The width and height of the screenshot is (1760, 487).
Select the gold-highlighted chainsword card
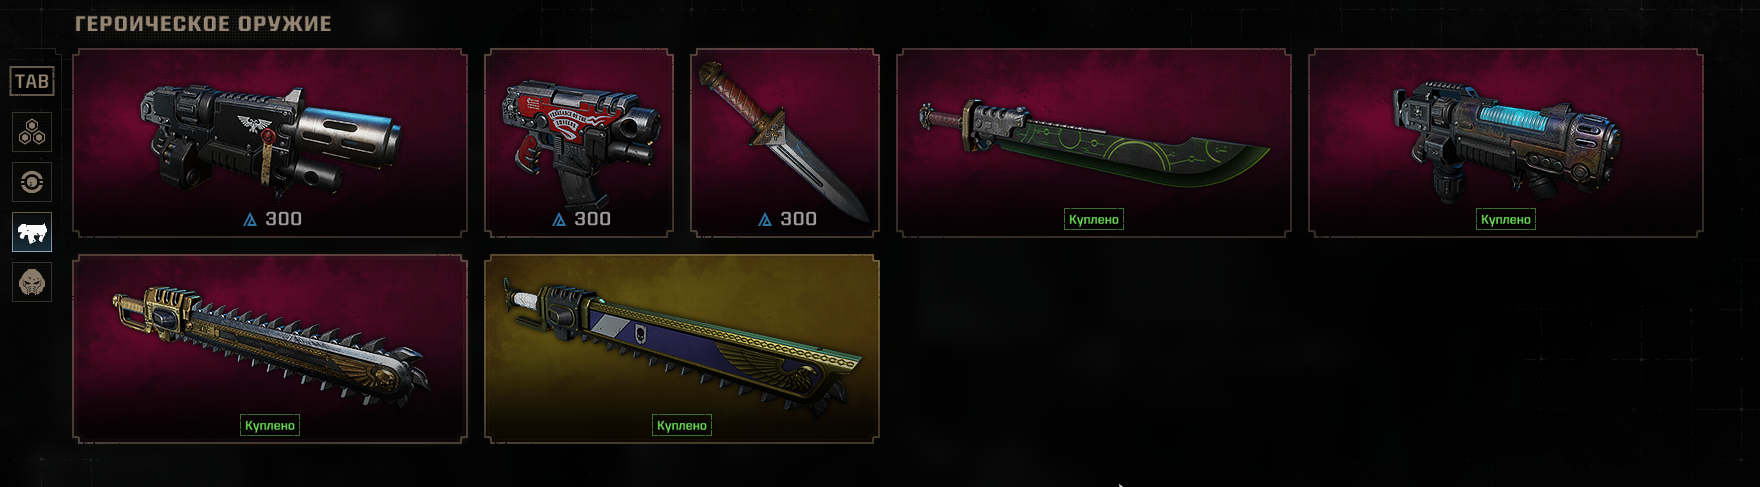[x=682, y=349]
